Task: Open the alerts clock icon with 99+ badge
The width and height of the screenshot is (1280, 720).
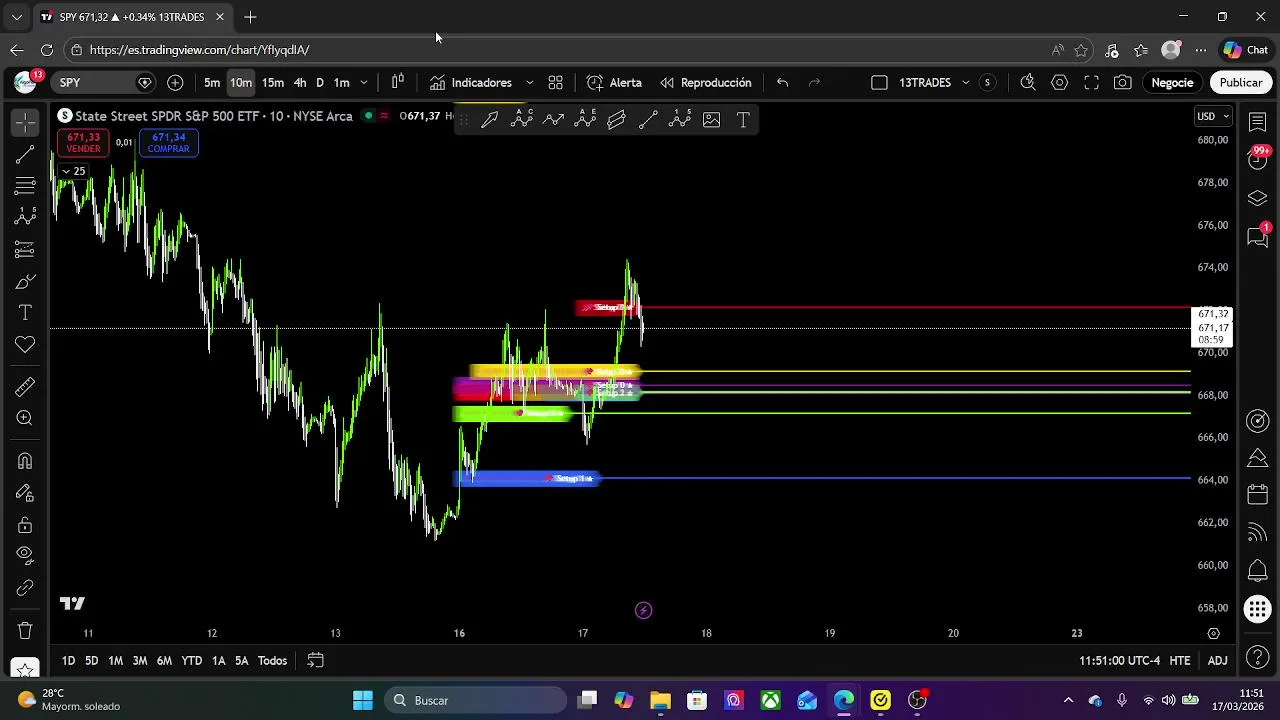Action: [x=1258, y=159]
